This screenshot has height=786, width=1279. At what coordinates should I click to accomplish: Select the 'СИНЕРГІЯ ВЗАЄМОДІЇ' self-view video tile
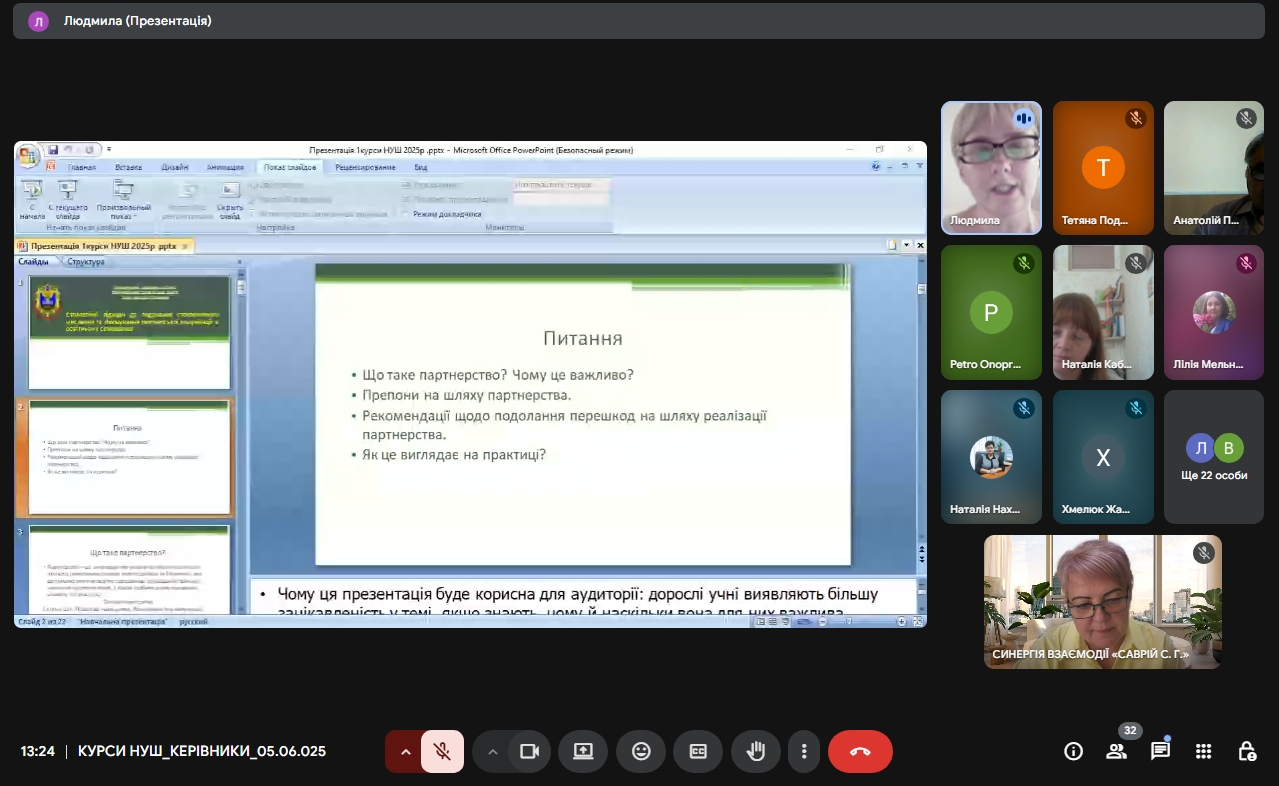tap(1102, 601)
